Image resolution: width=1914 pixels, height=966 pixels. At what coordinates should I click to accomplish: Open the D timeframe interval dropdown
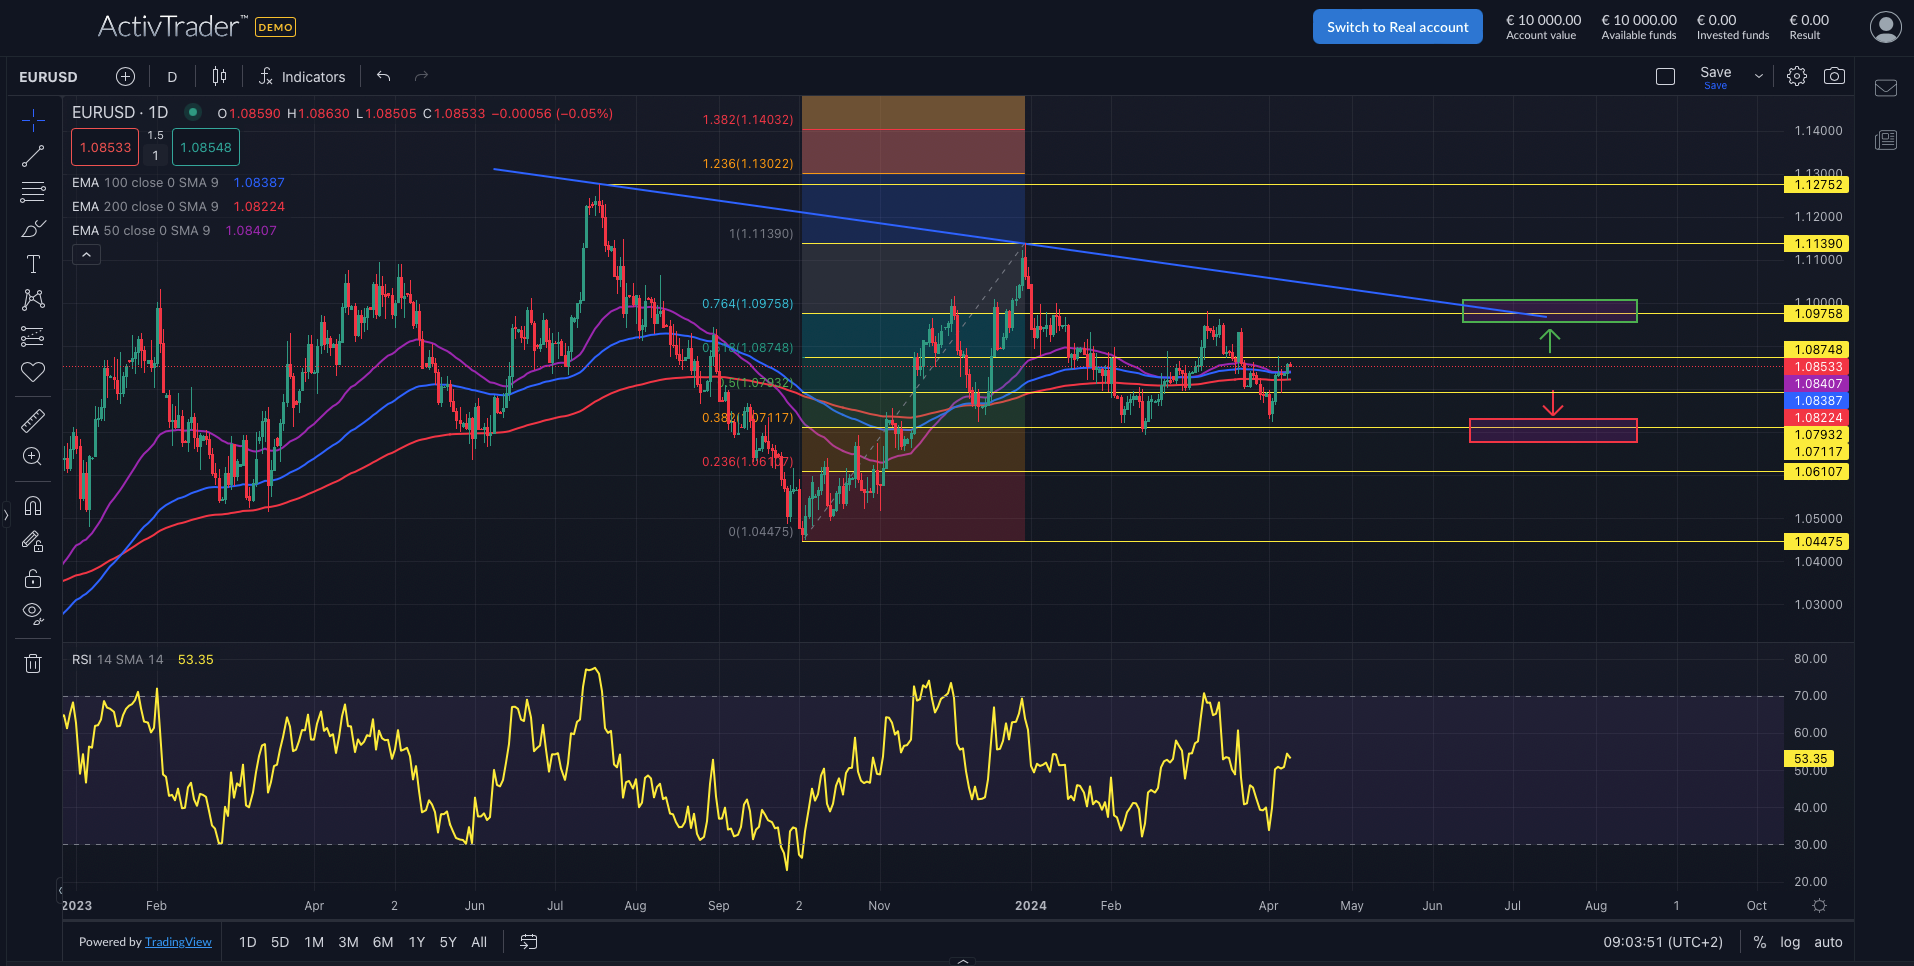[x=171, y=76]
